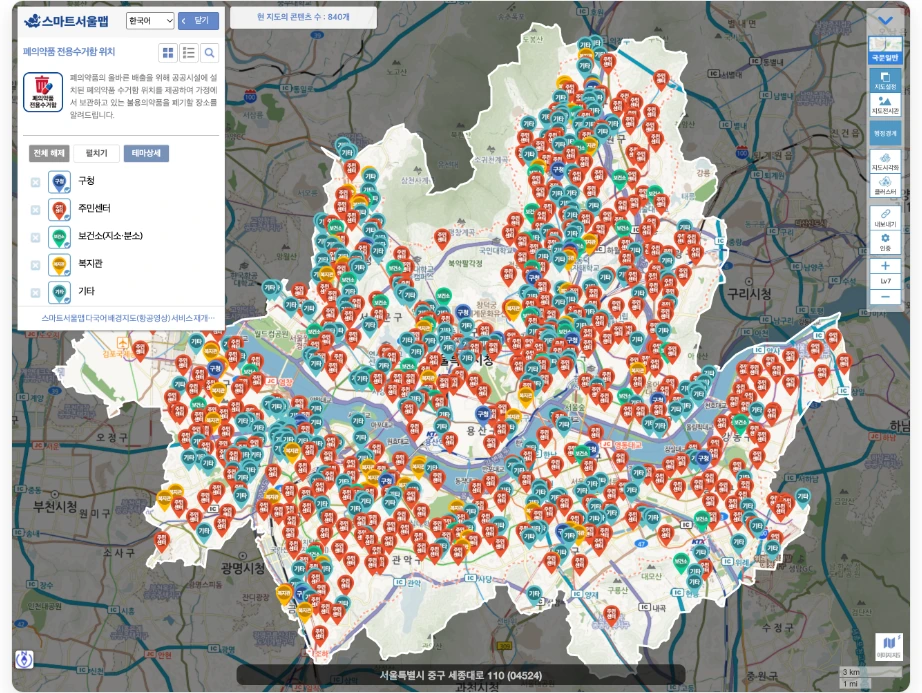Uncheck the 구청 layer checkbox
Viewport: 922px width, 693px height.
(35, 182)
